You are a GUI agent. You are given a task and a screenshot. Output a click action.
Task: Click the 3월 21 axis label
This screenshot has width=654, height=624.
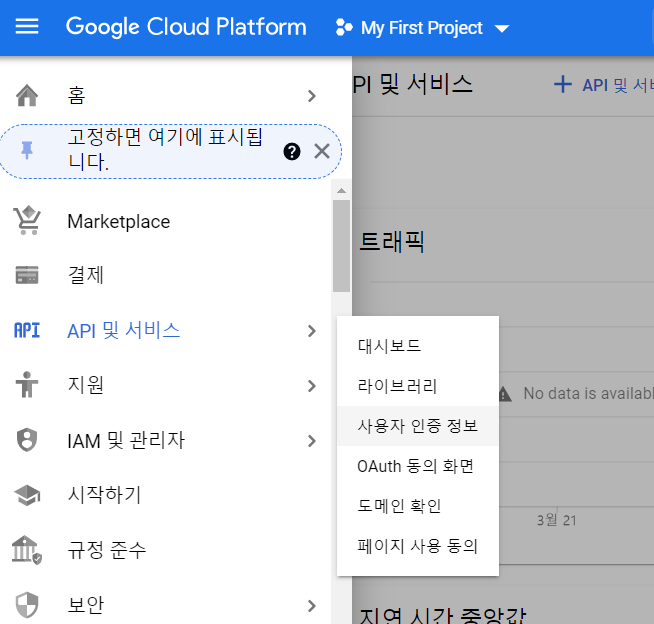point(556,520)
